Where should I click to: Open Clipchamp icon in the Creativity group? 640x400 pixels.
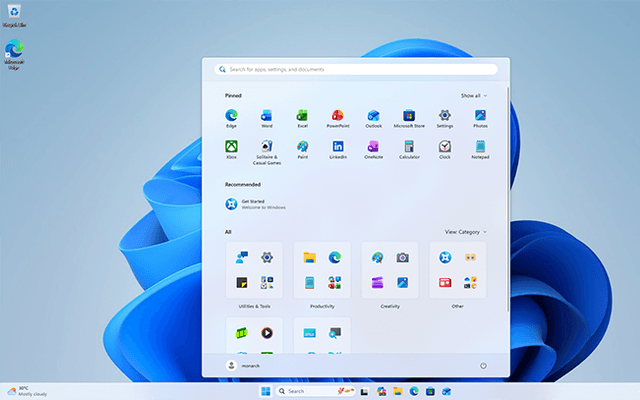coord(377,282)
